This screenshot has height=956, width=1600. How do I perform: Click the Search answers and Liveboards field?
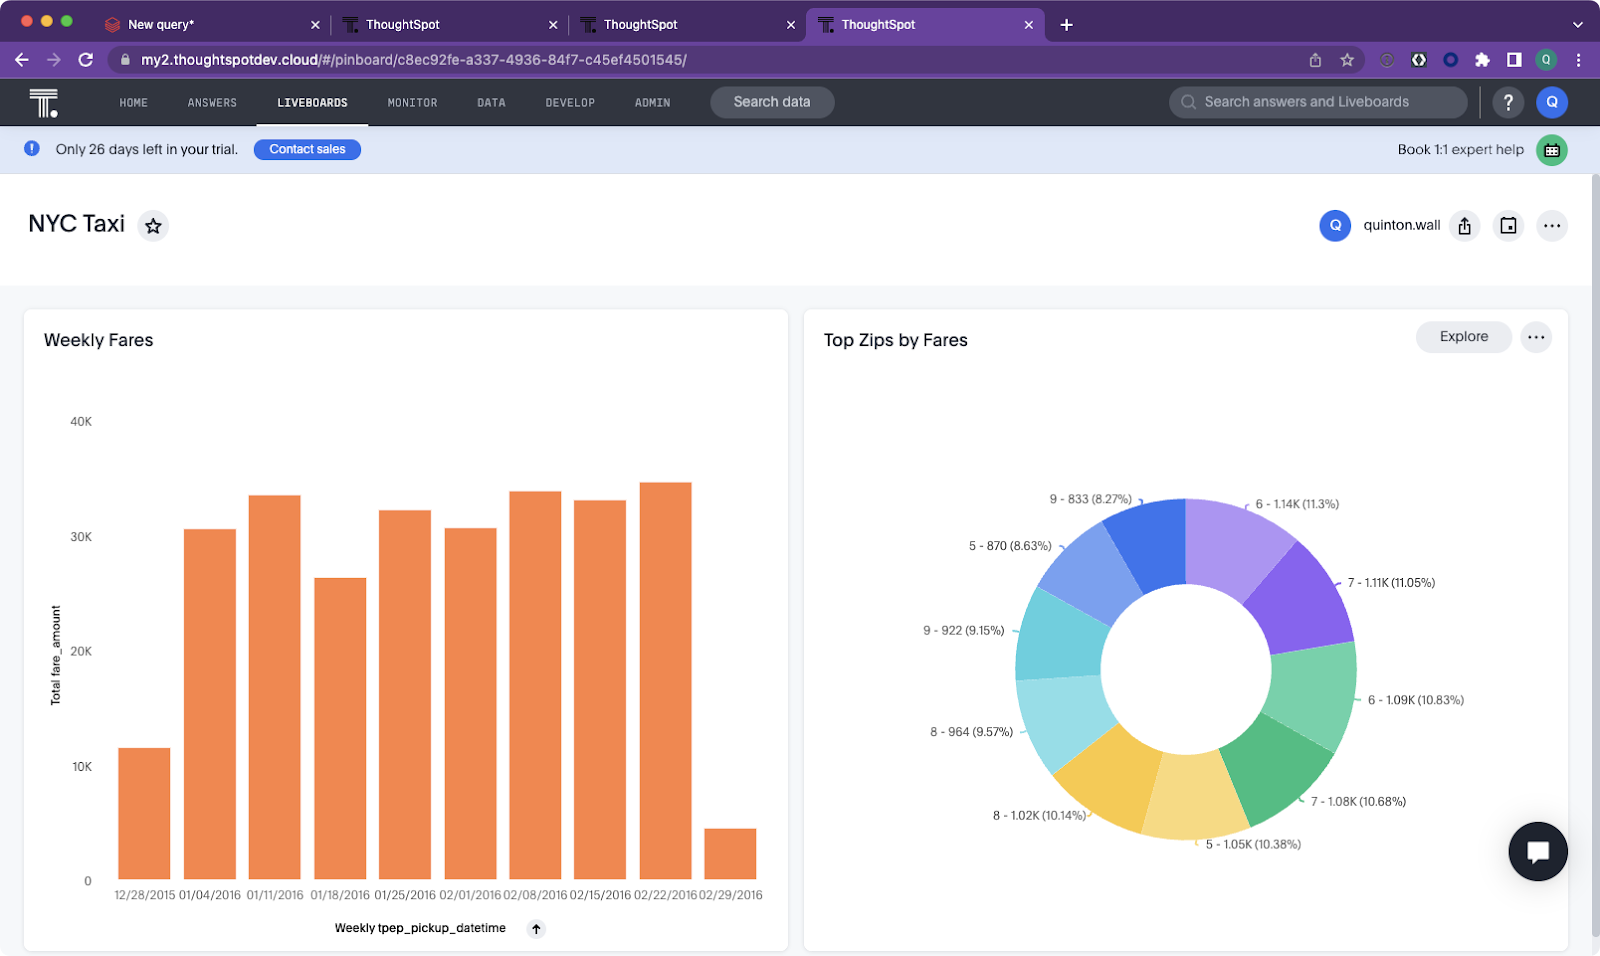coord(1317,102)
